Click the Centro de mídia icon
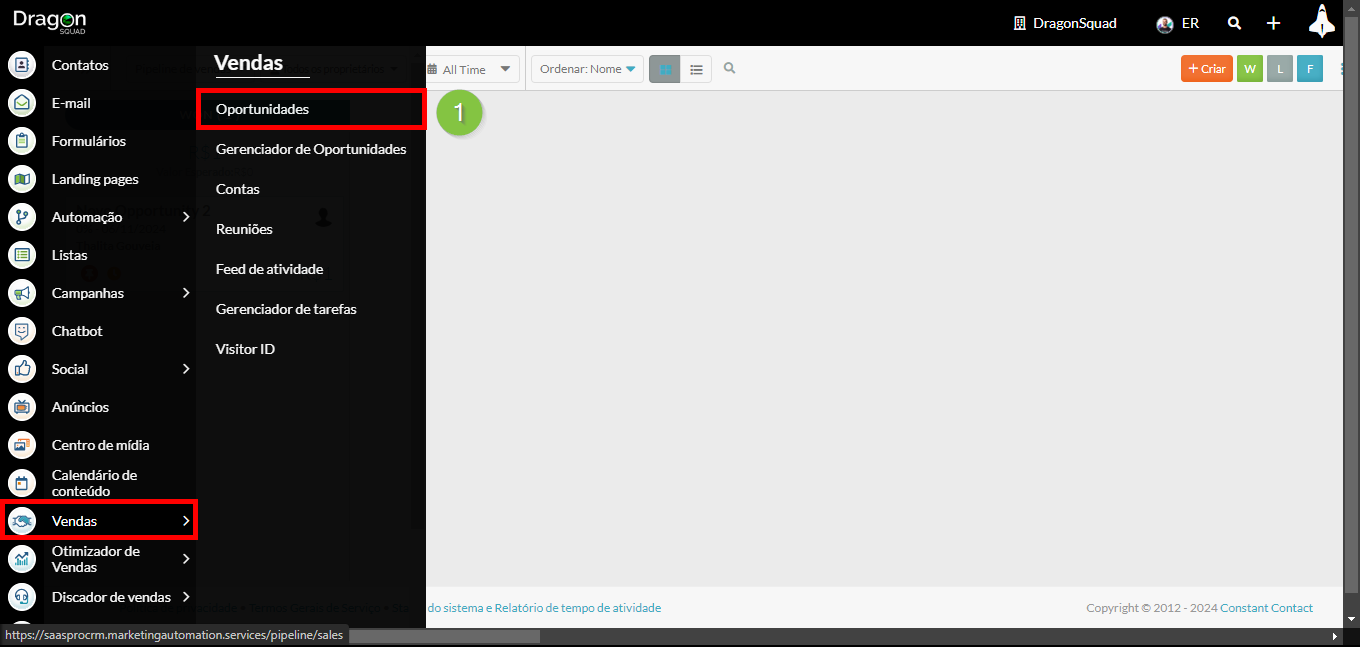 click(x=22, y=445)
